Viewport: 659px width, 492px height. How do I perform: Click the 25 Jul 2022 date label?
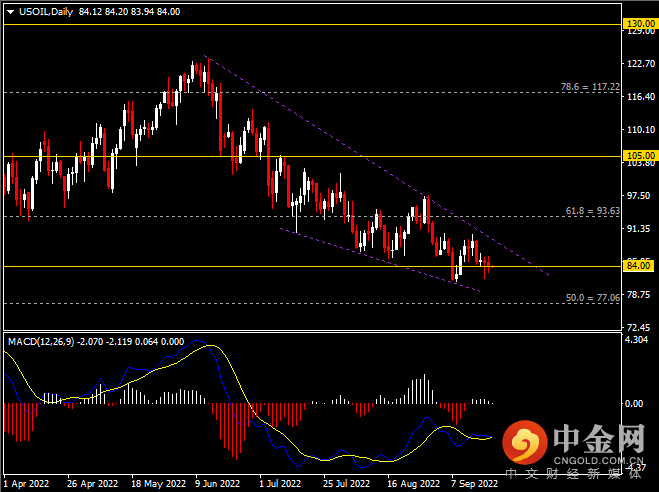pyautogui.click(x=347, y=484)
